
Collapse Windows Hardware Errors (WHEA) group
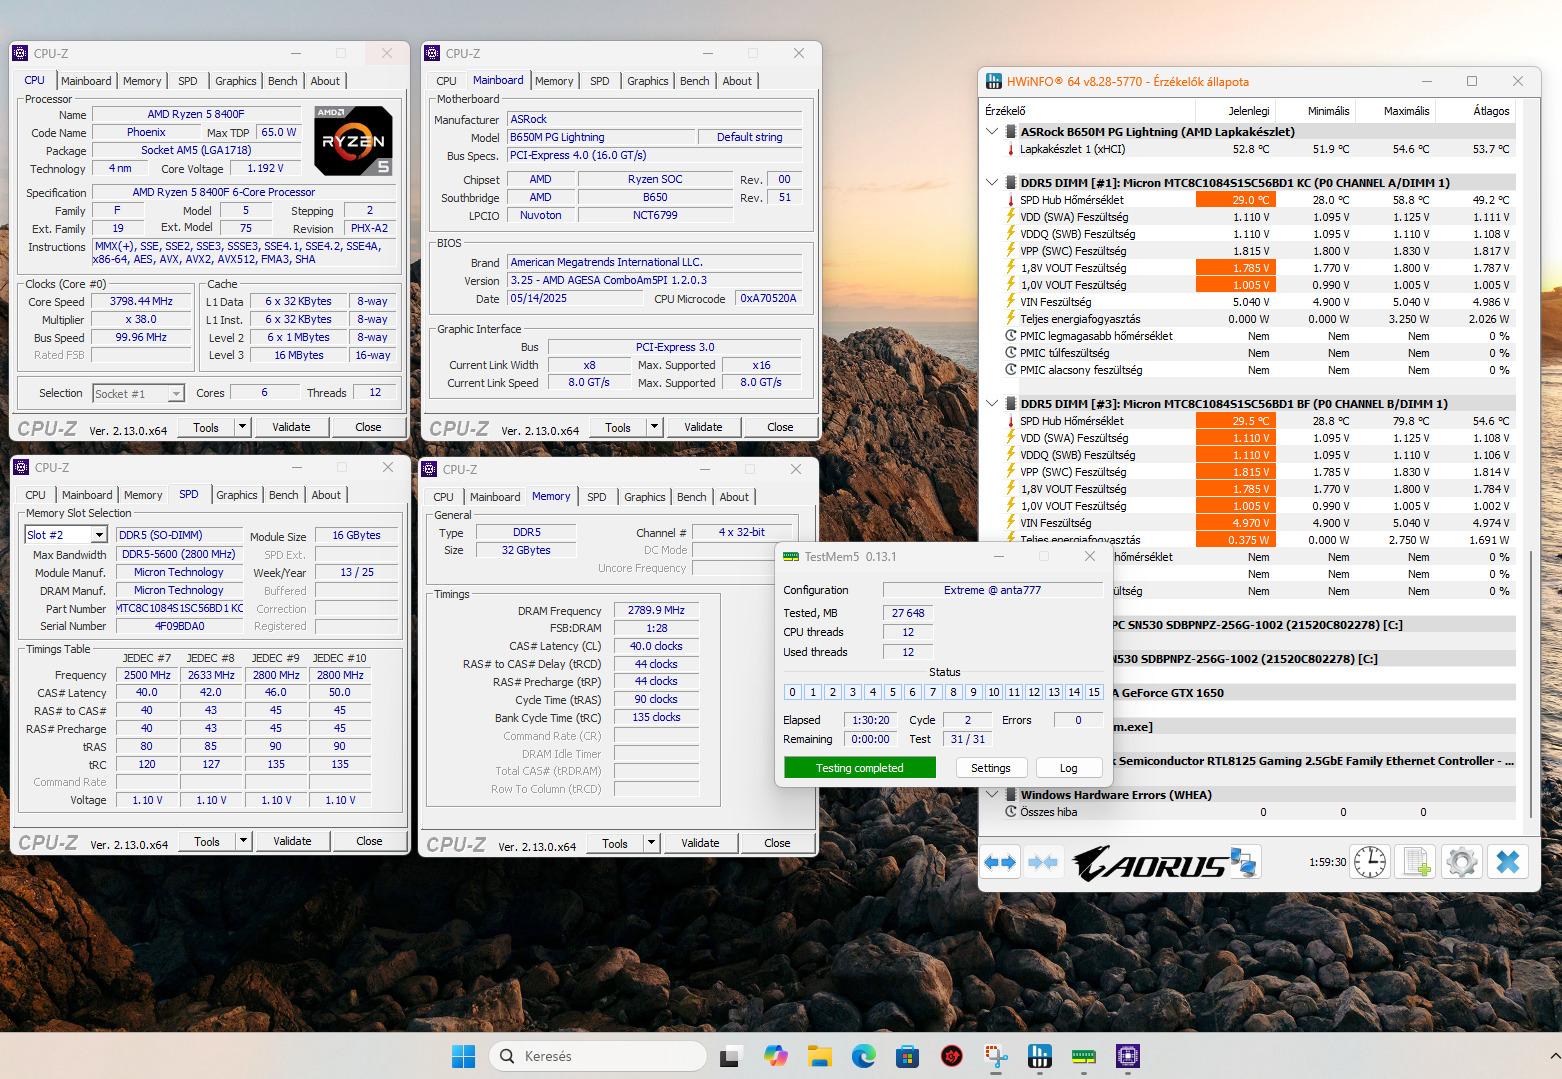click(x=992, y=794)
